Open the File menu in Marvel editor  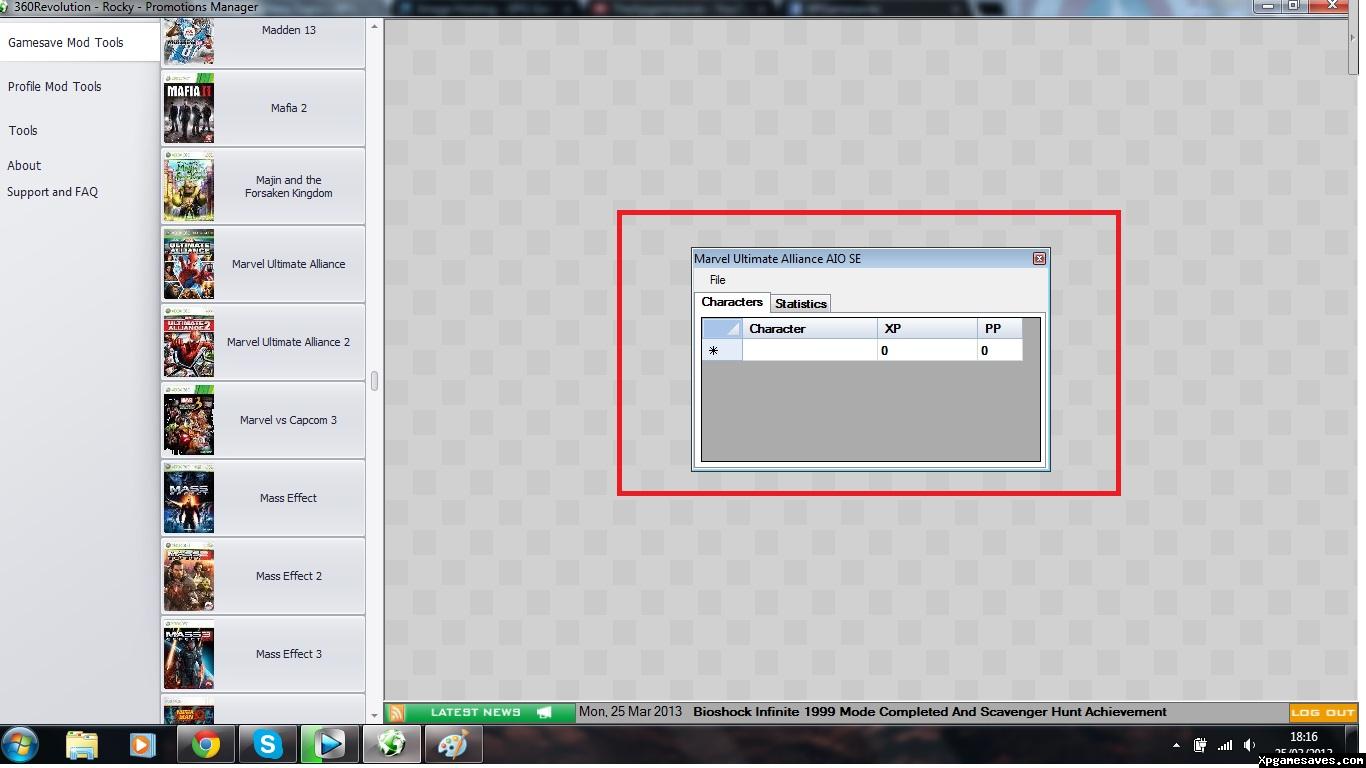pyautogui.click(x=717, y=280)
